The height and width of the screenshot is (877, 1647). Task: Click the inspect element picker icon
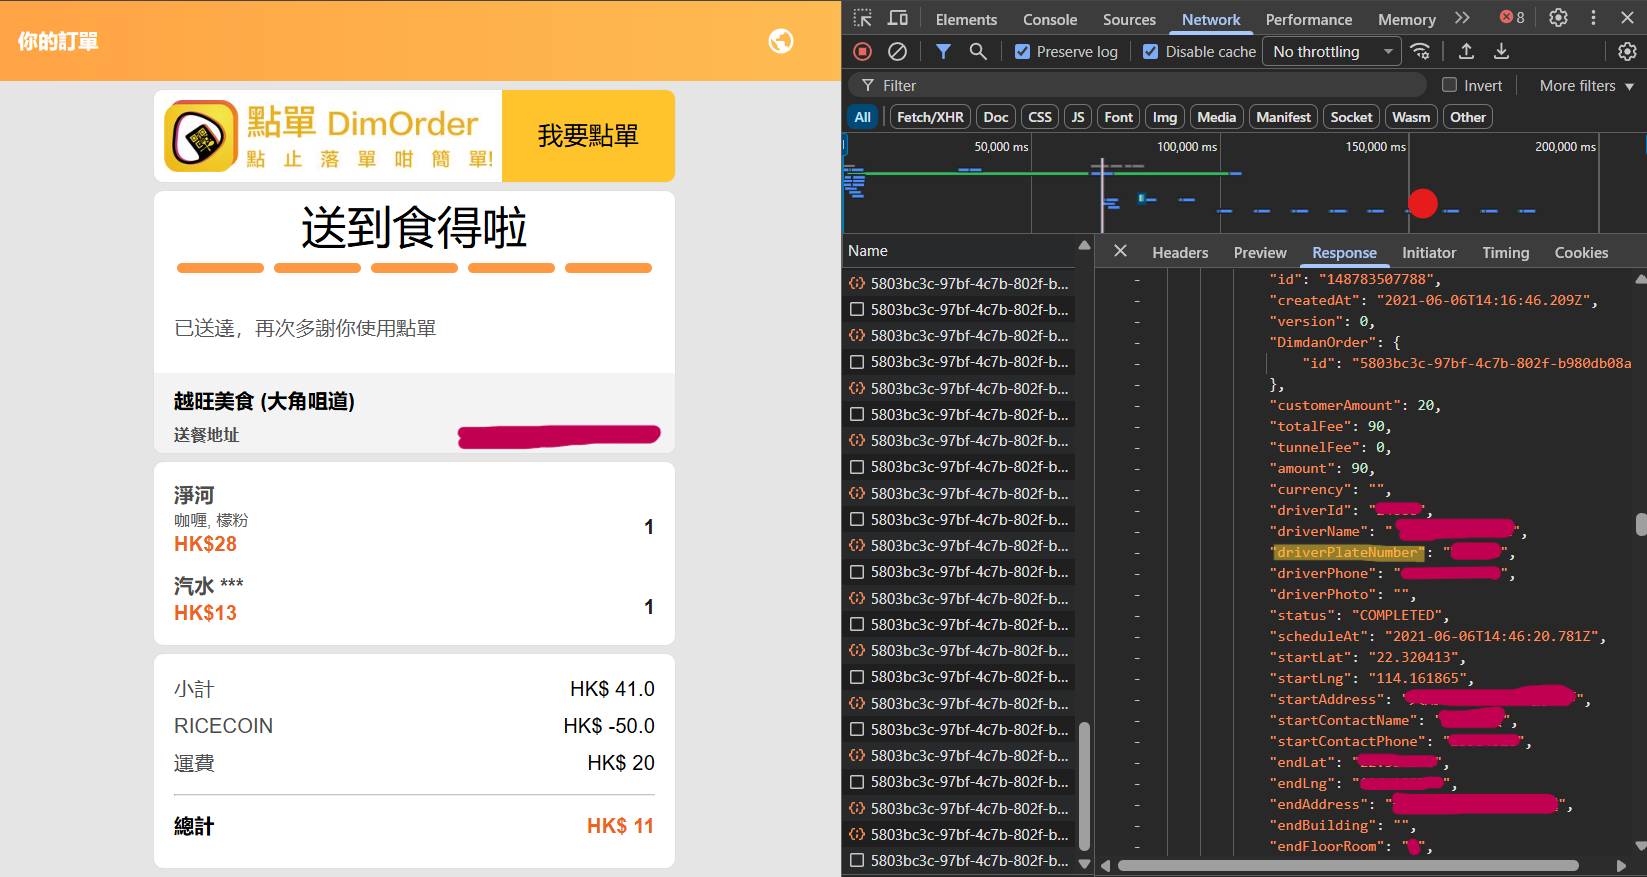[x=863, y=18]
